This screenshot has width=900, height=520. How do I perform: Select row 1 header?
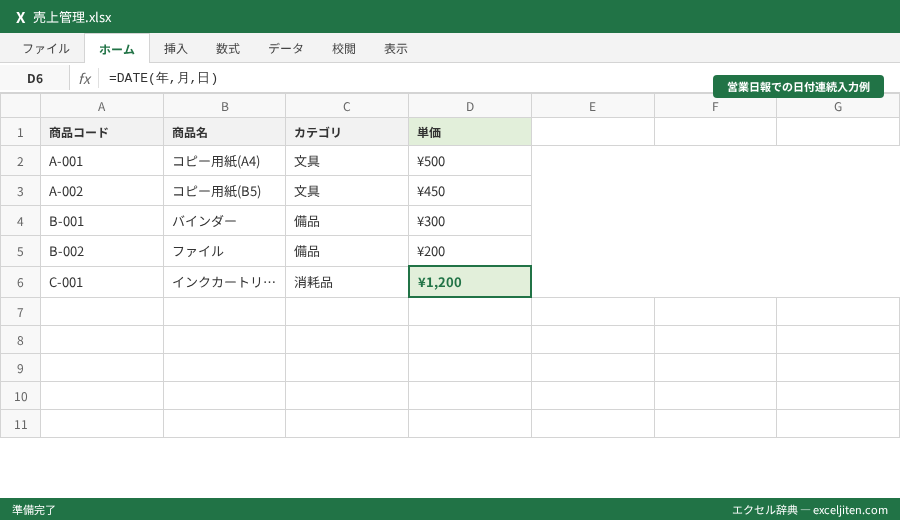point(20,132)
